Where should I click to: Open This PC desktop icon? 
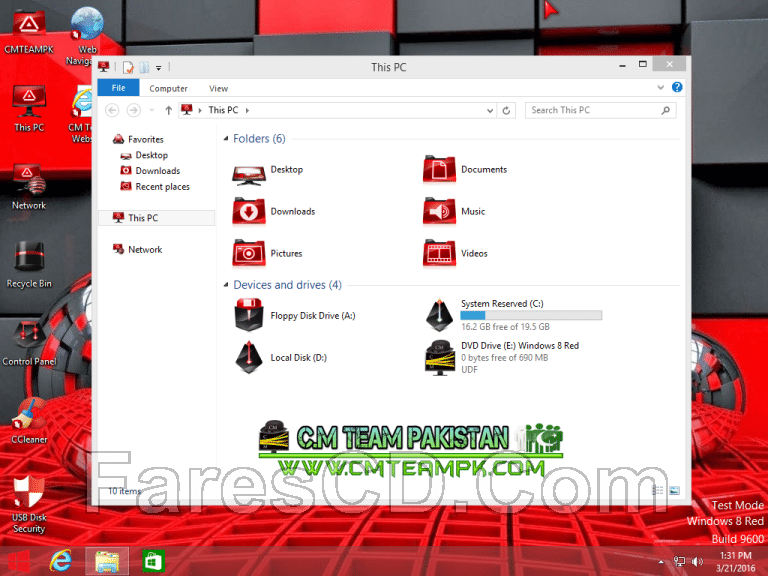[x=29, y=109]
